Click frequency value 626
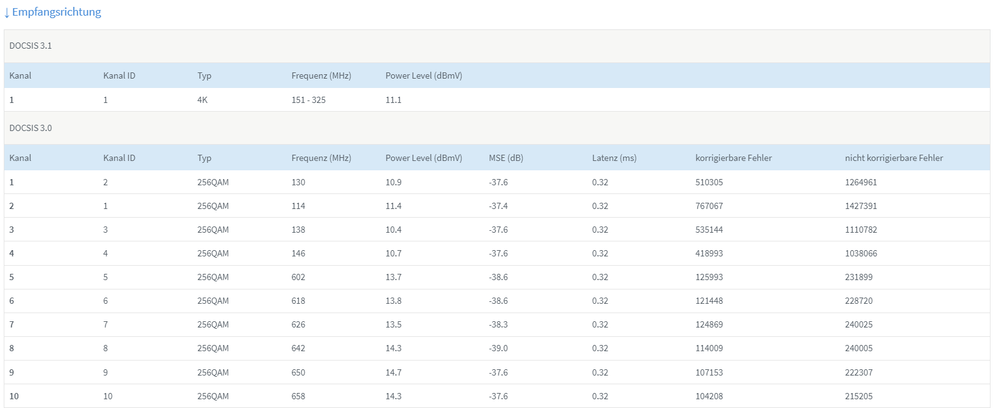Screen dimensions: 998x408 (x=298, y=325)
